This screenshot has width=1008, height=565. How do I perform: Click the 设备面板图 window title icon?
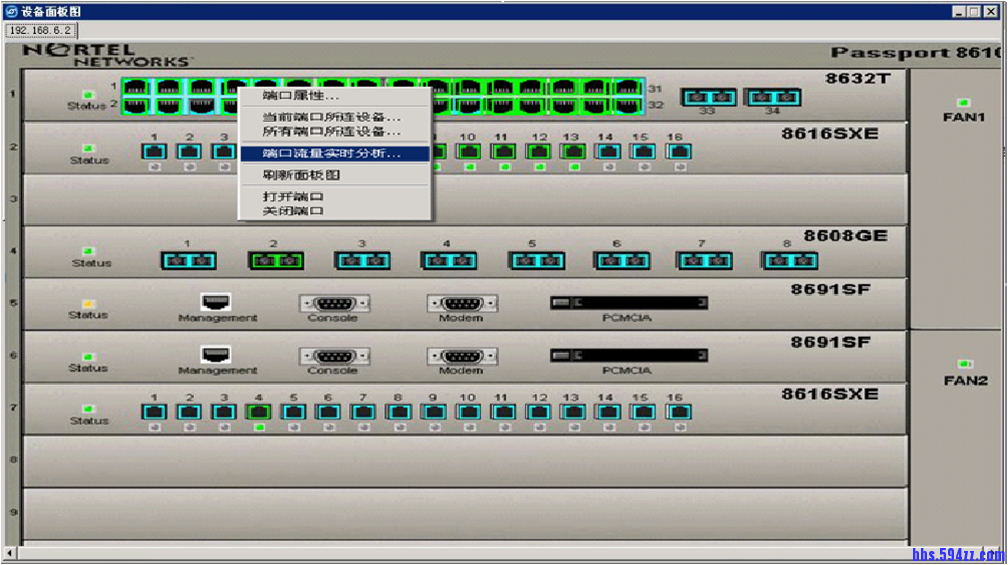(x=11, y=11)
